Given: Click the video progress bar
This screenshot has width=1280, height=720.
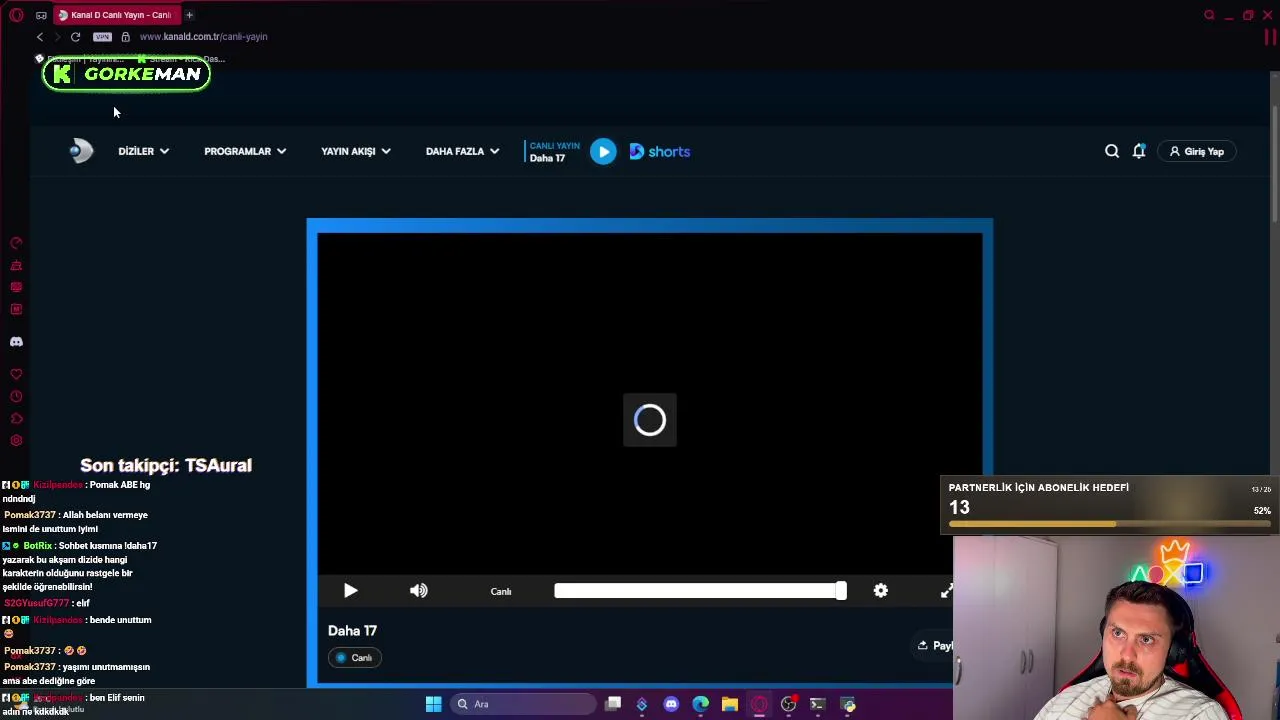Looking at the screenshot, I should pyautogui.click(x=700, y=591).
